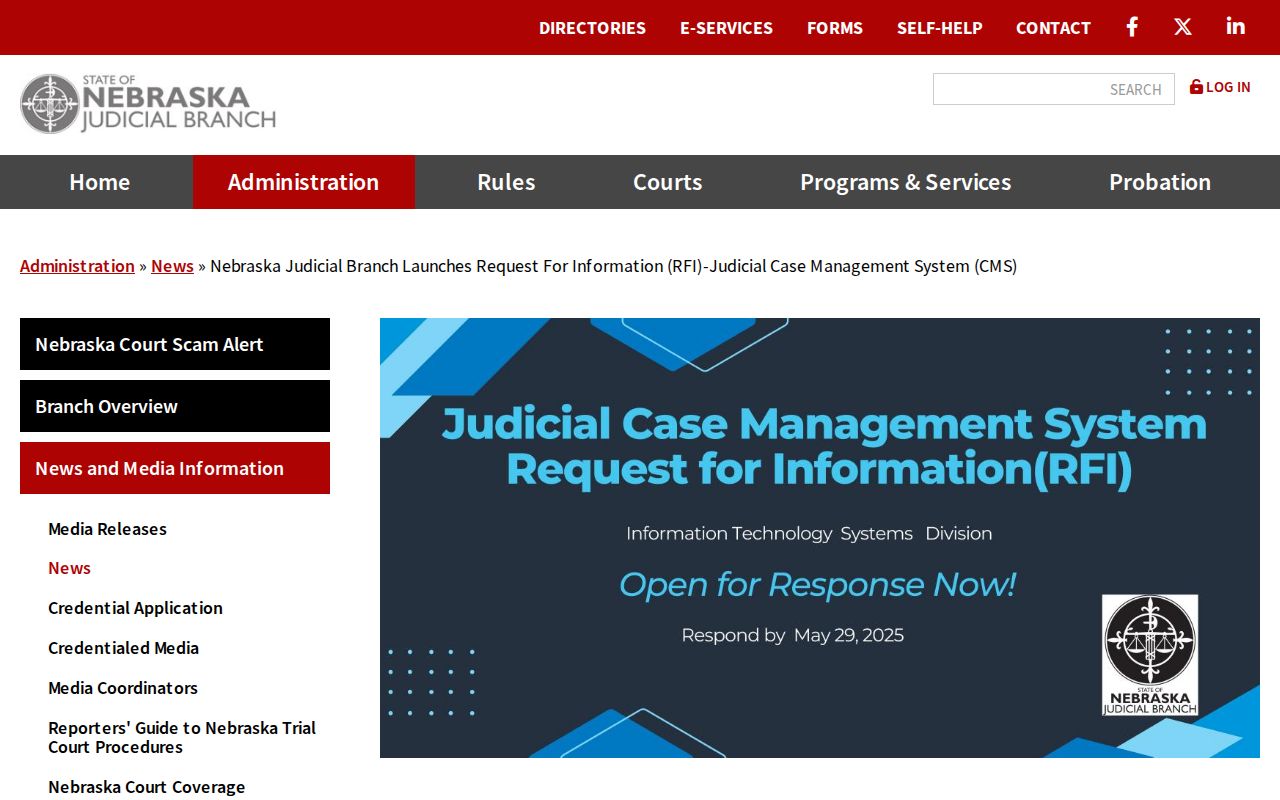Screen dimensions: 1280x800
Task: Open the Facebook social icon
Action: [x=1132, y=27]
